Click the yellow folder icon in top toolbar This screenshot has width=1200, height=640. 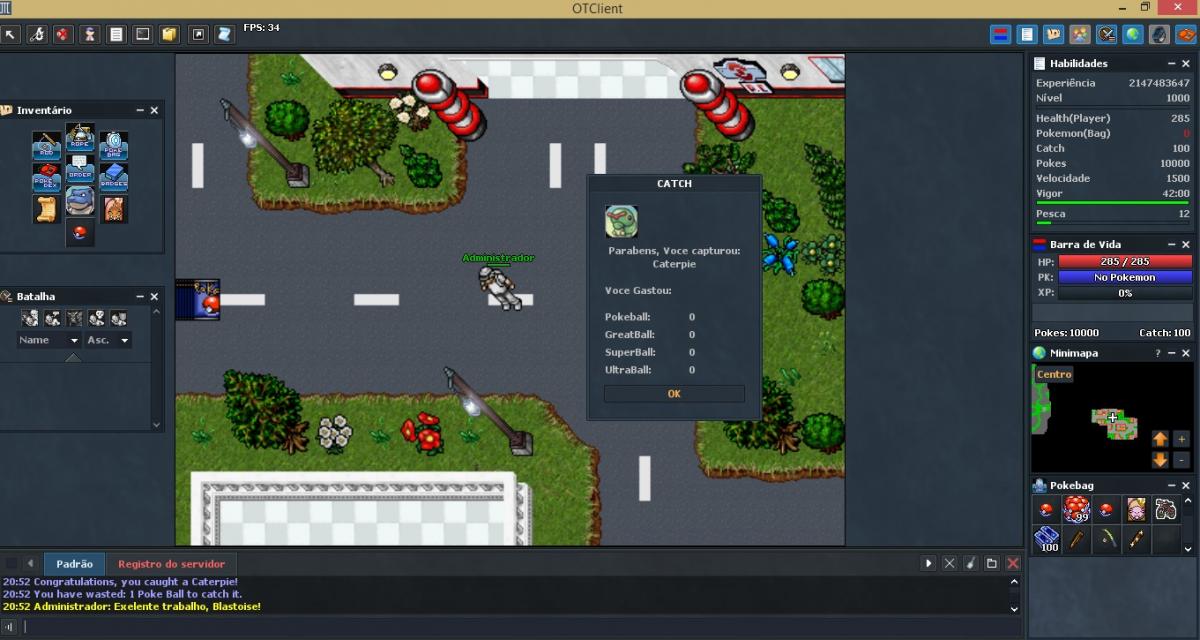point(170,34)
